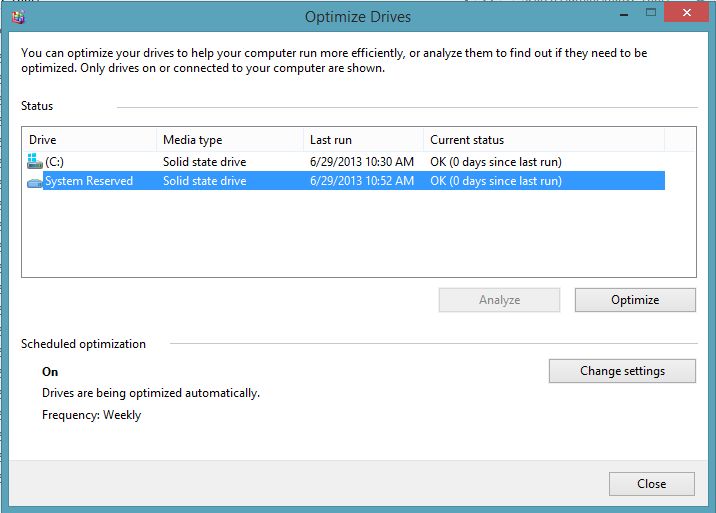Click the grayed-out Analyze button
This screenshot has width=716, height=513.
tap(499, 300)
